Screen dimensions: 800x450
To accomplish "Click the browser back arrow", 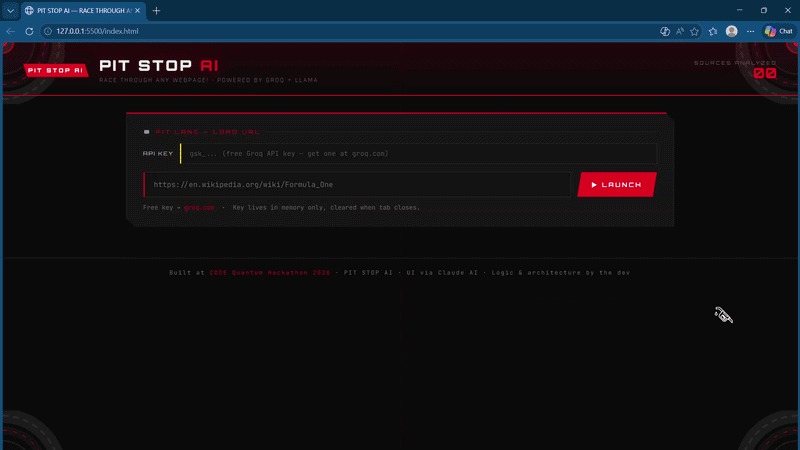I will click(10, 31).
